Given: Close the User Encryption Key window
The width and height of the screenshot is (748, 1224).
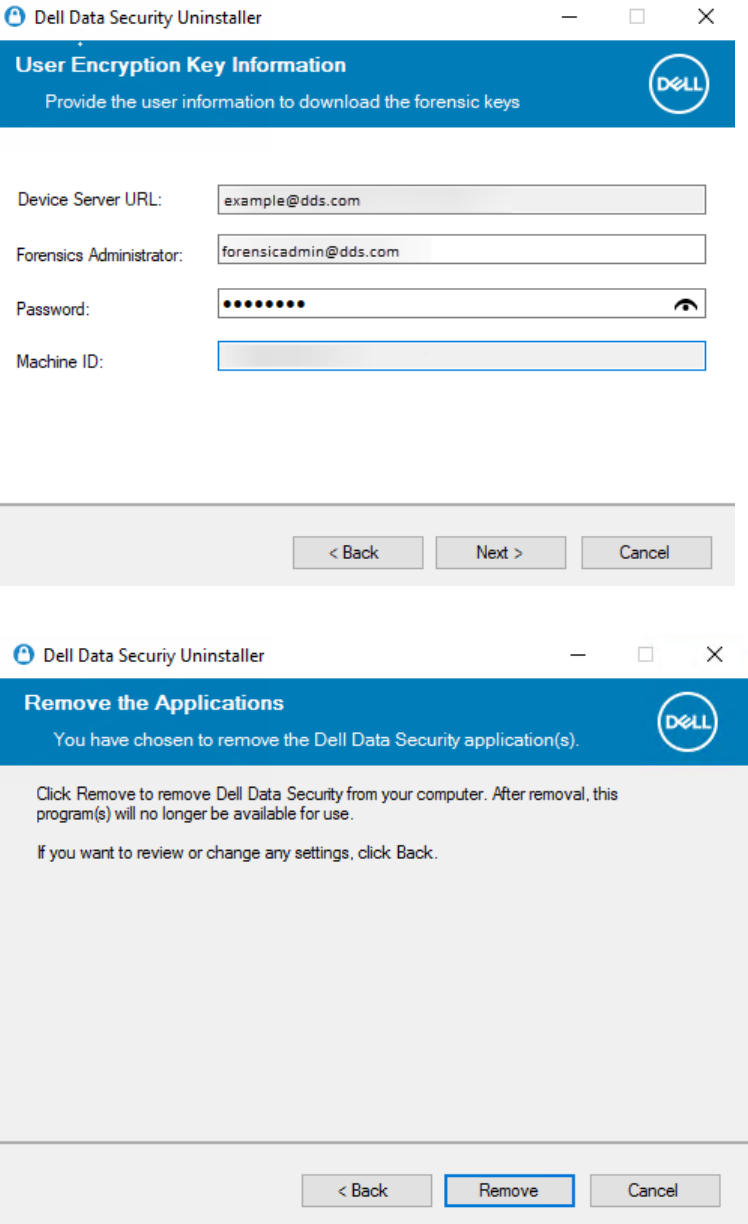Looking at the screenshot, I should click(706, 17).
